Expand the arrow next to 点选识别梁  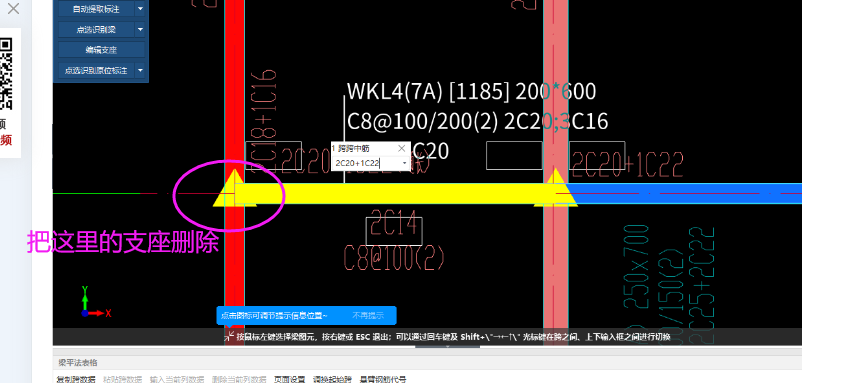140,30
